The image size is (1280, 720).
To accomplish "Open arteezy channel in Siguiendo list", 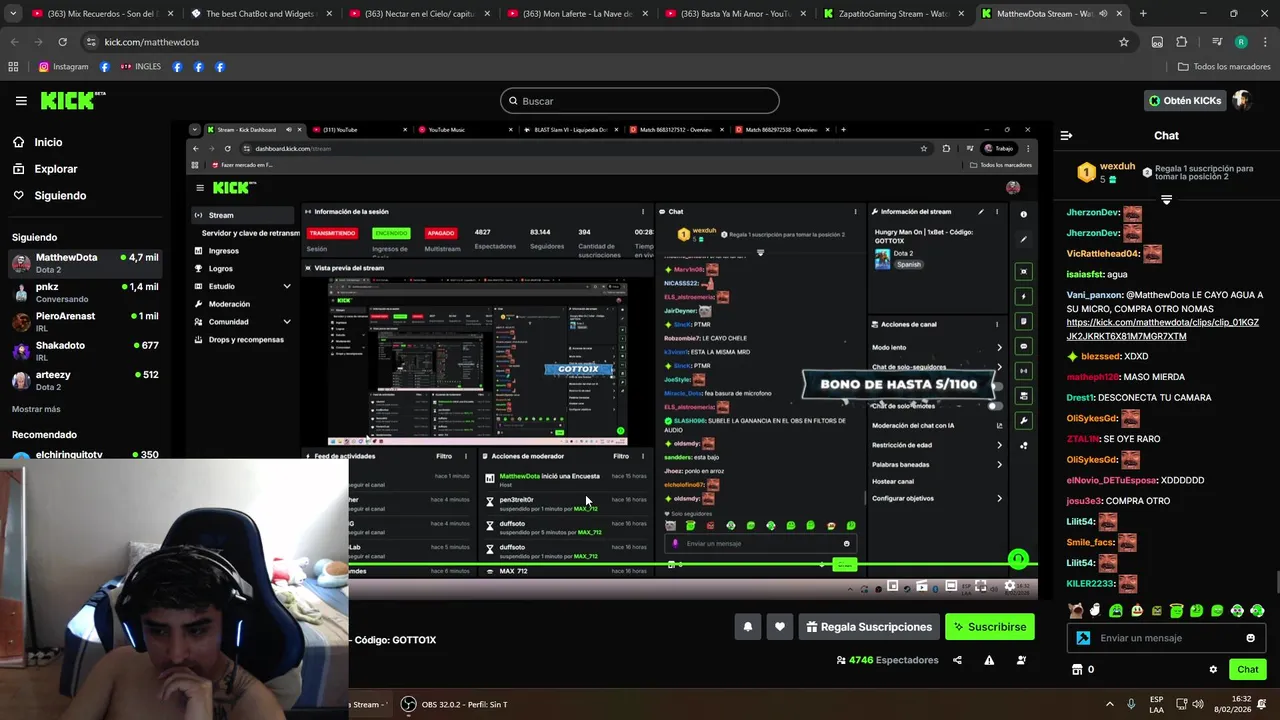I will pyautogui.click(x=85, y=380).
